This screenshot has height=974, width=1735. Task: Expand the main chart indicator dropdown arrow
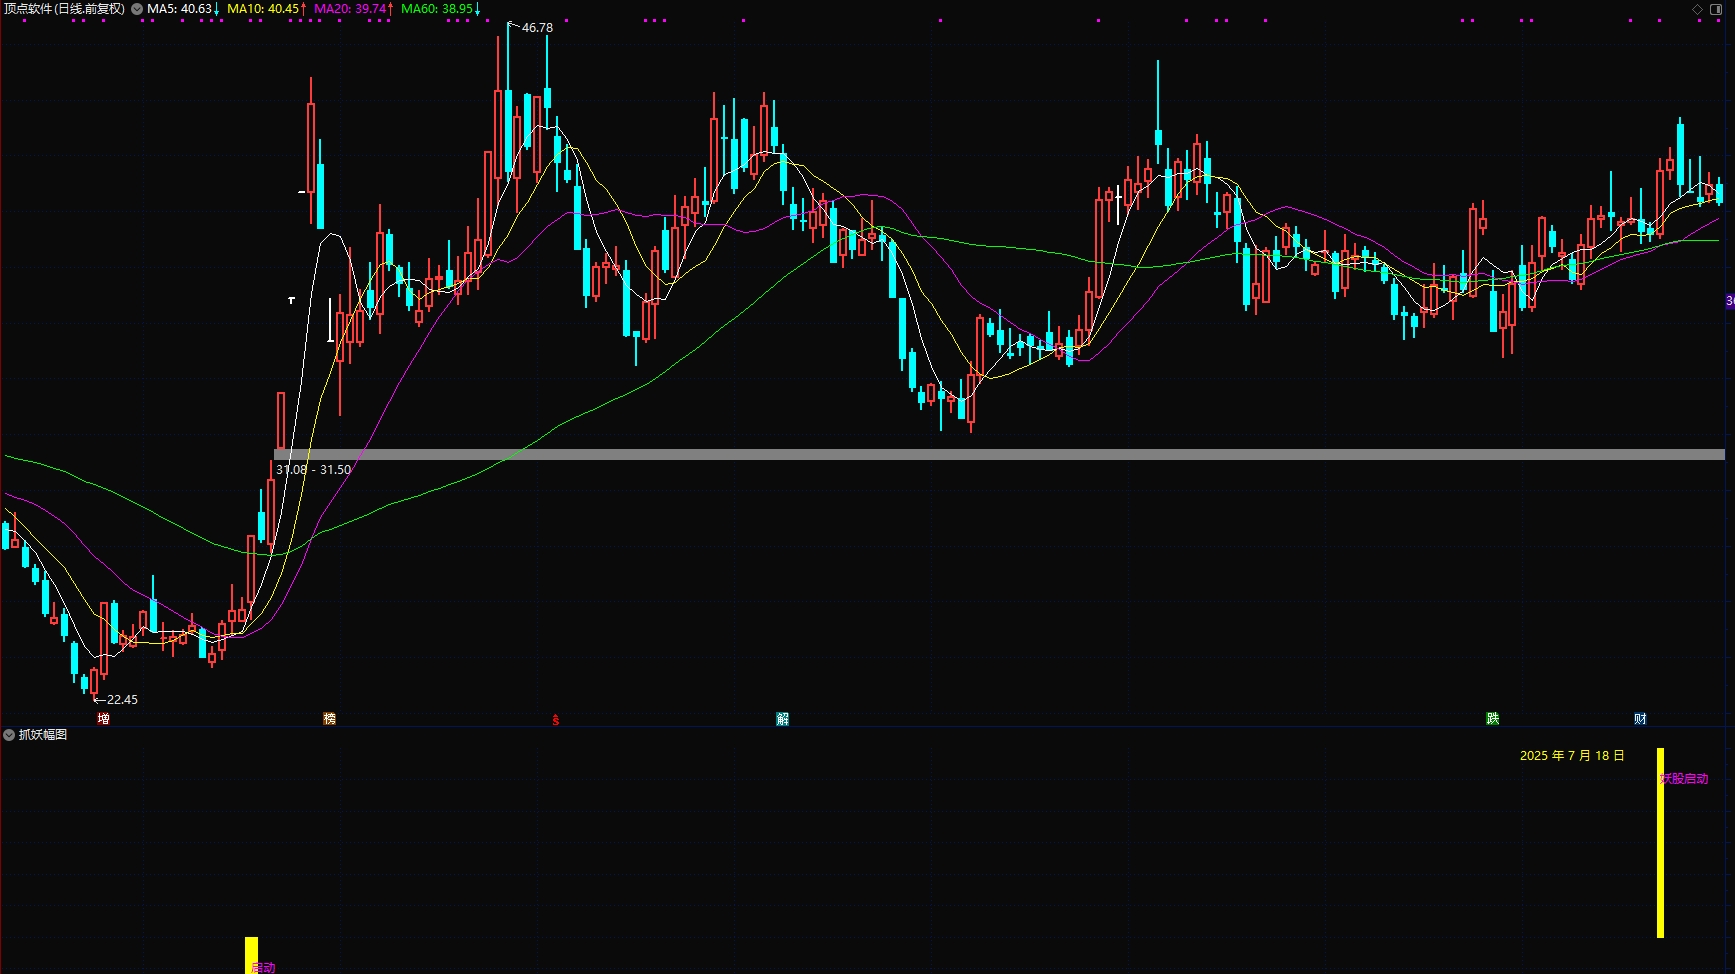tap(137, 9)
